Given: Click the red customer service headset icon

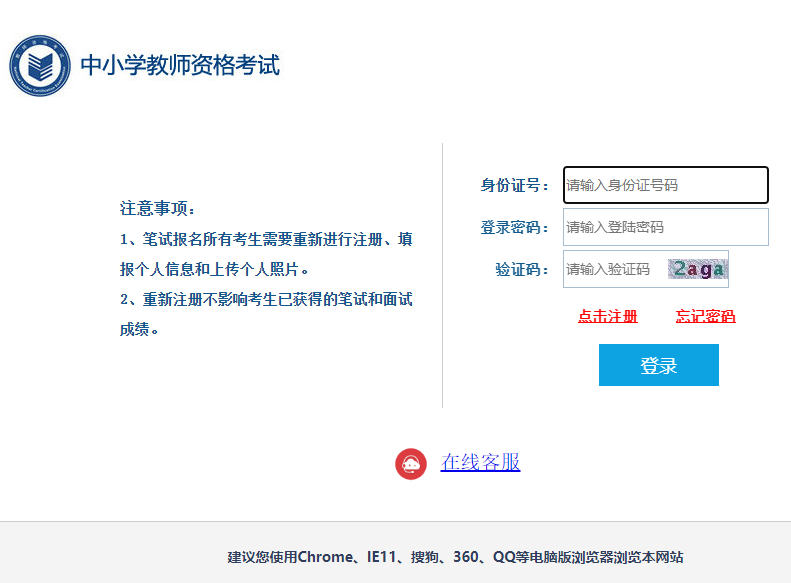Looking at the screenshot, I should (411, 463).
